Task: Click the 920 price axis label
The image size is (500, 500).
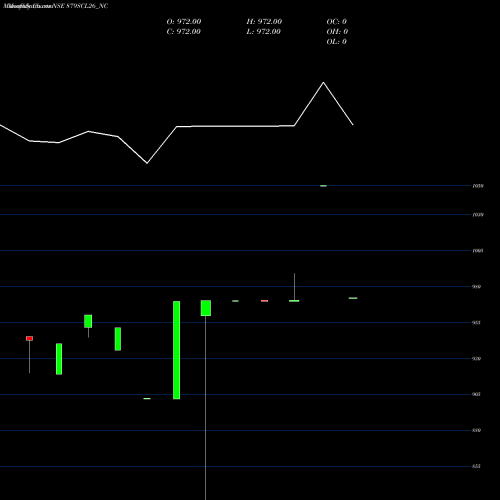Action: pyautogui.click(x=476, y=358)
